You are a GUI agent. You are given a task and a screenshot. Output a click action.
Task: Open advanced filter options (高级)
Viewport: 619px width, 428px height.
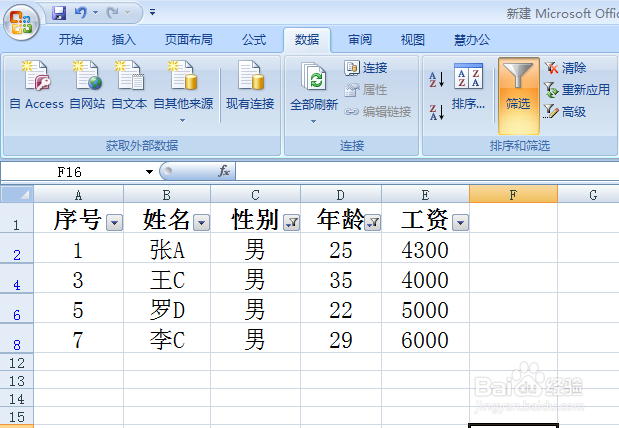tap(565, 112)
